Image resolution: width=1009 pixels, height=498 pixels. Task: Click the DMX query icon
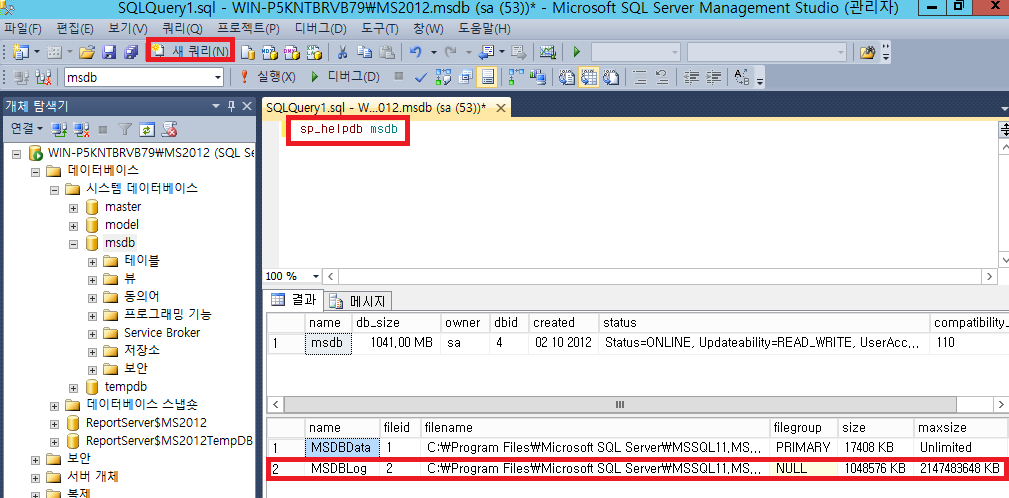coord(292,51)
